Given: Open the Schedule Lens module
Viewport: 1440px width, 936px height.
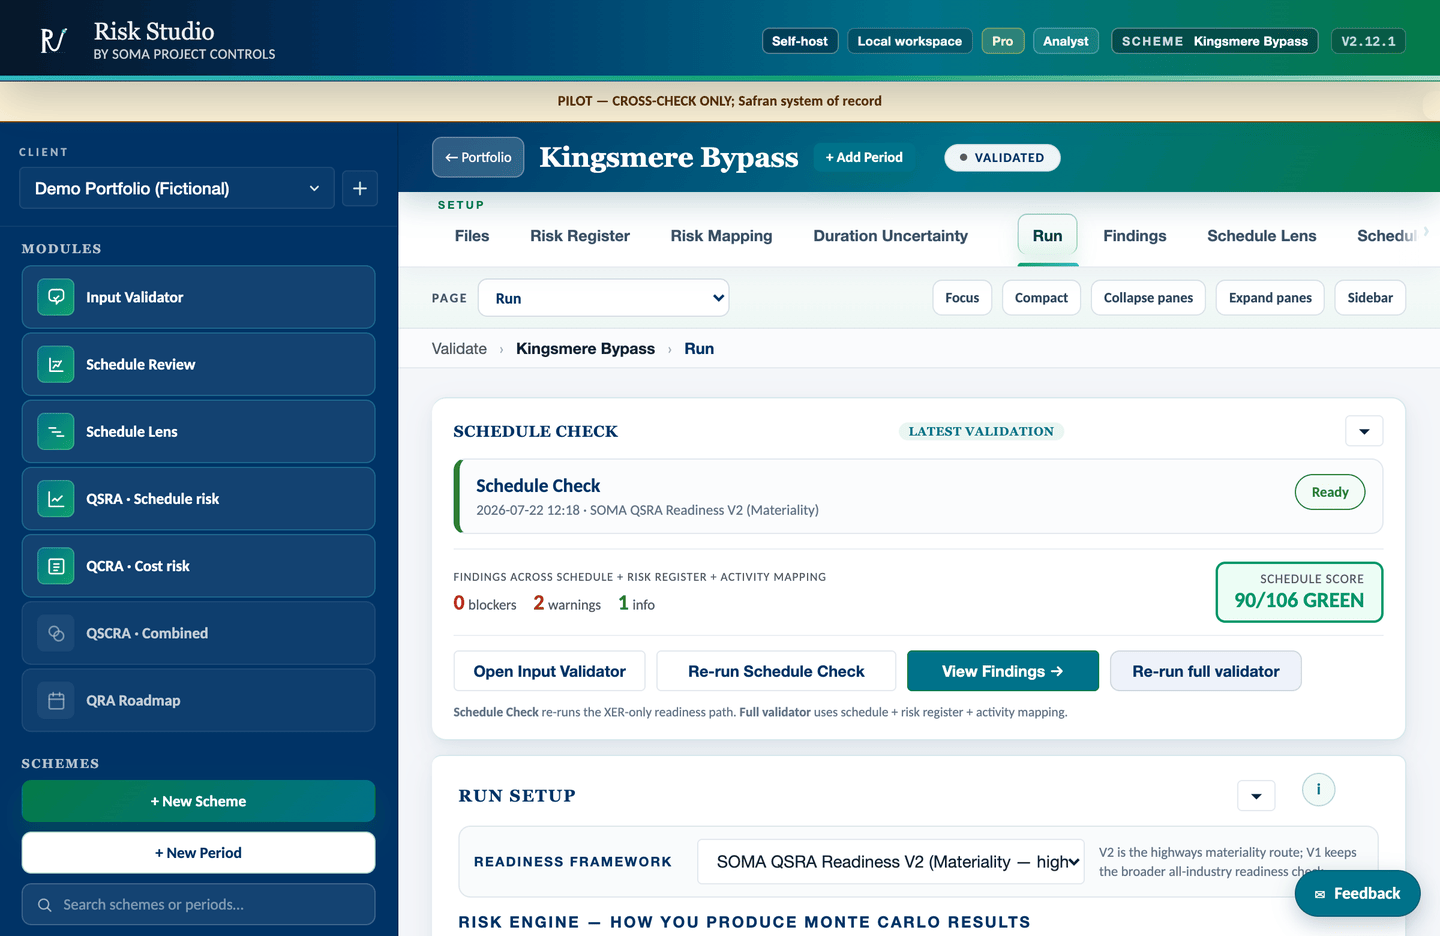Looking at the screenshot, I should point(198,431).
